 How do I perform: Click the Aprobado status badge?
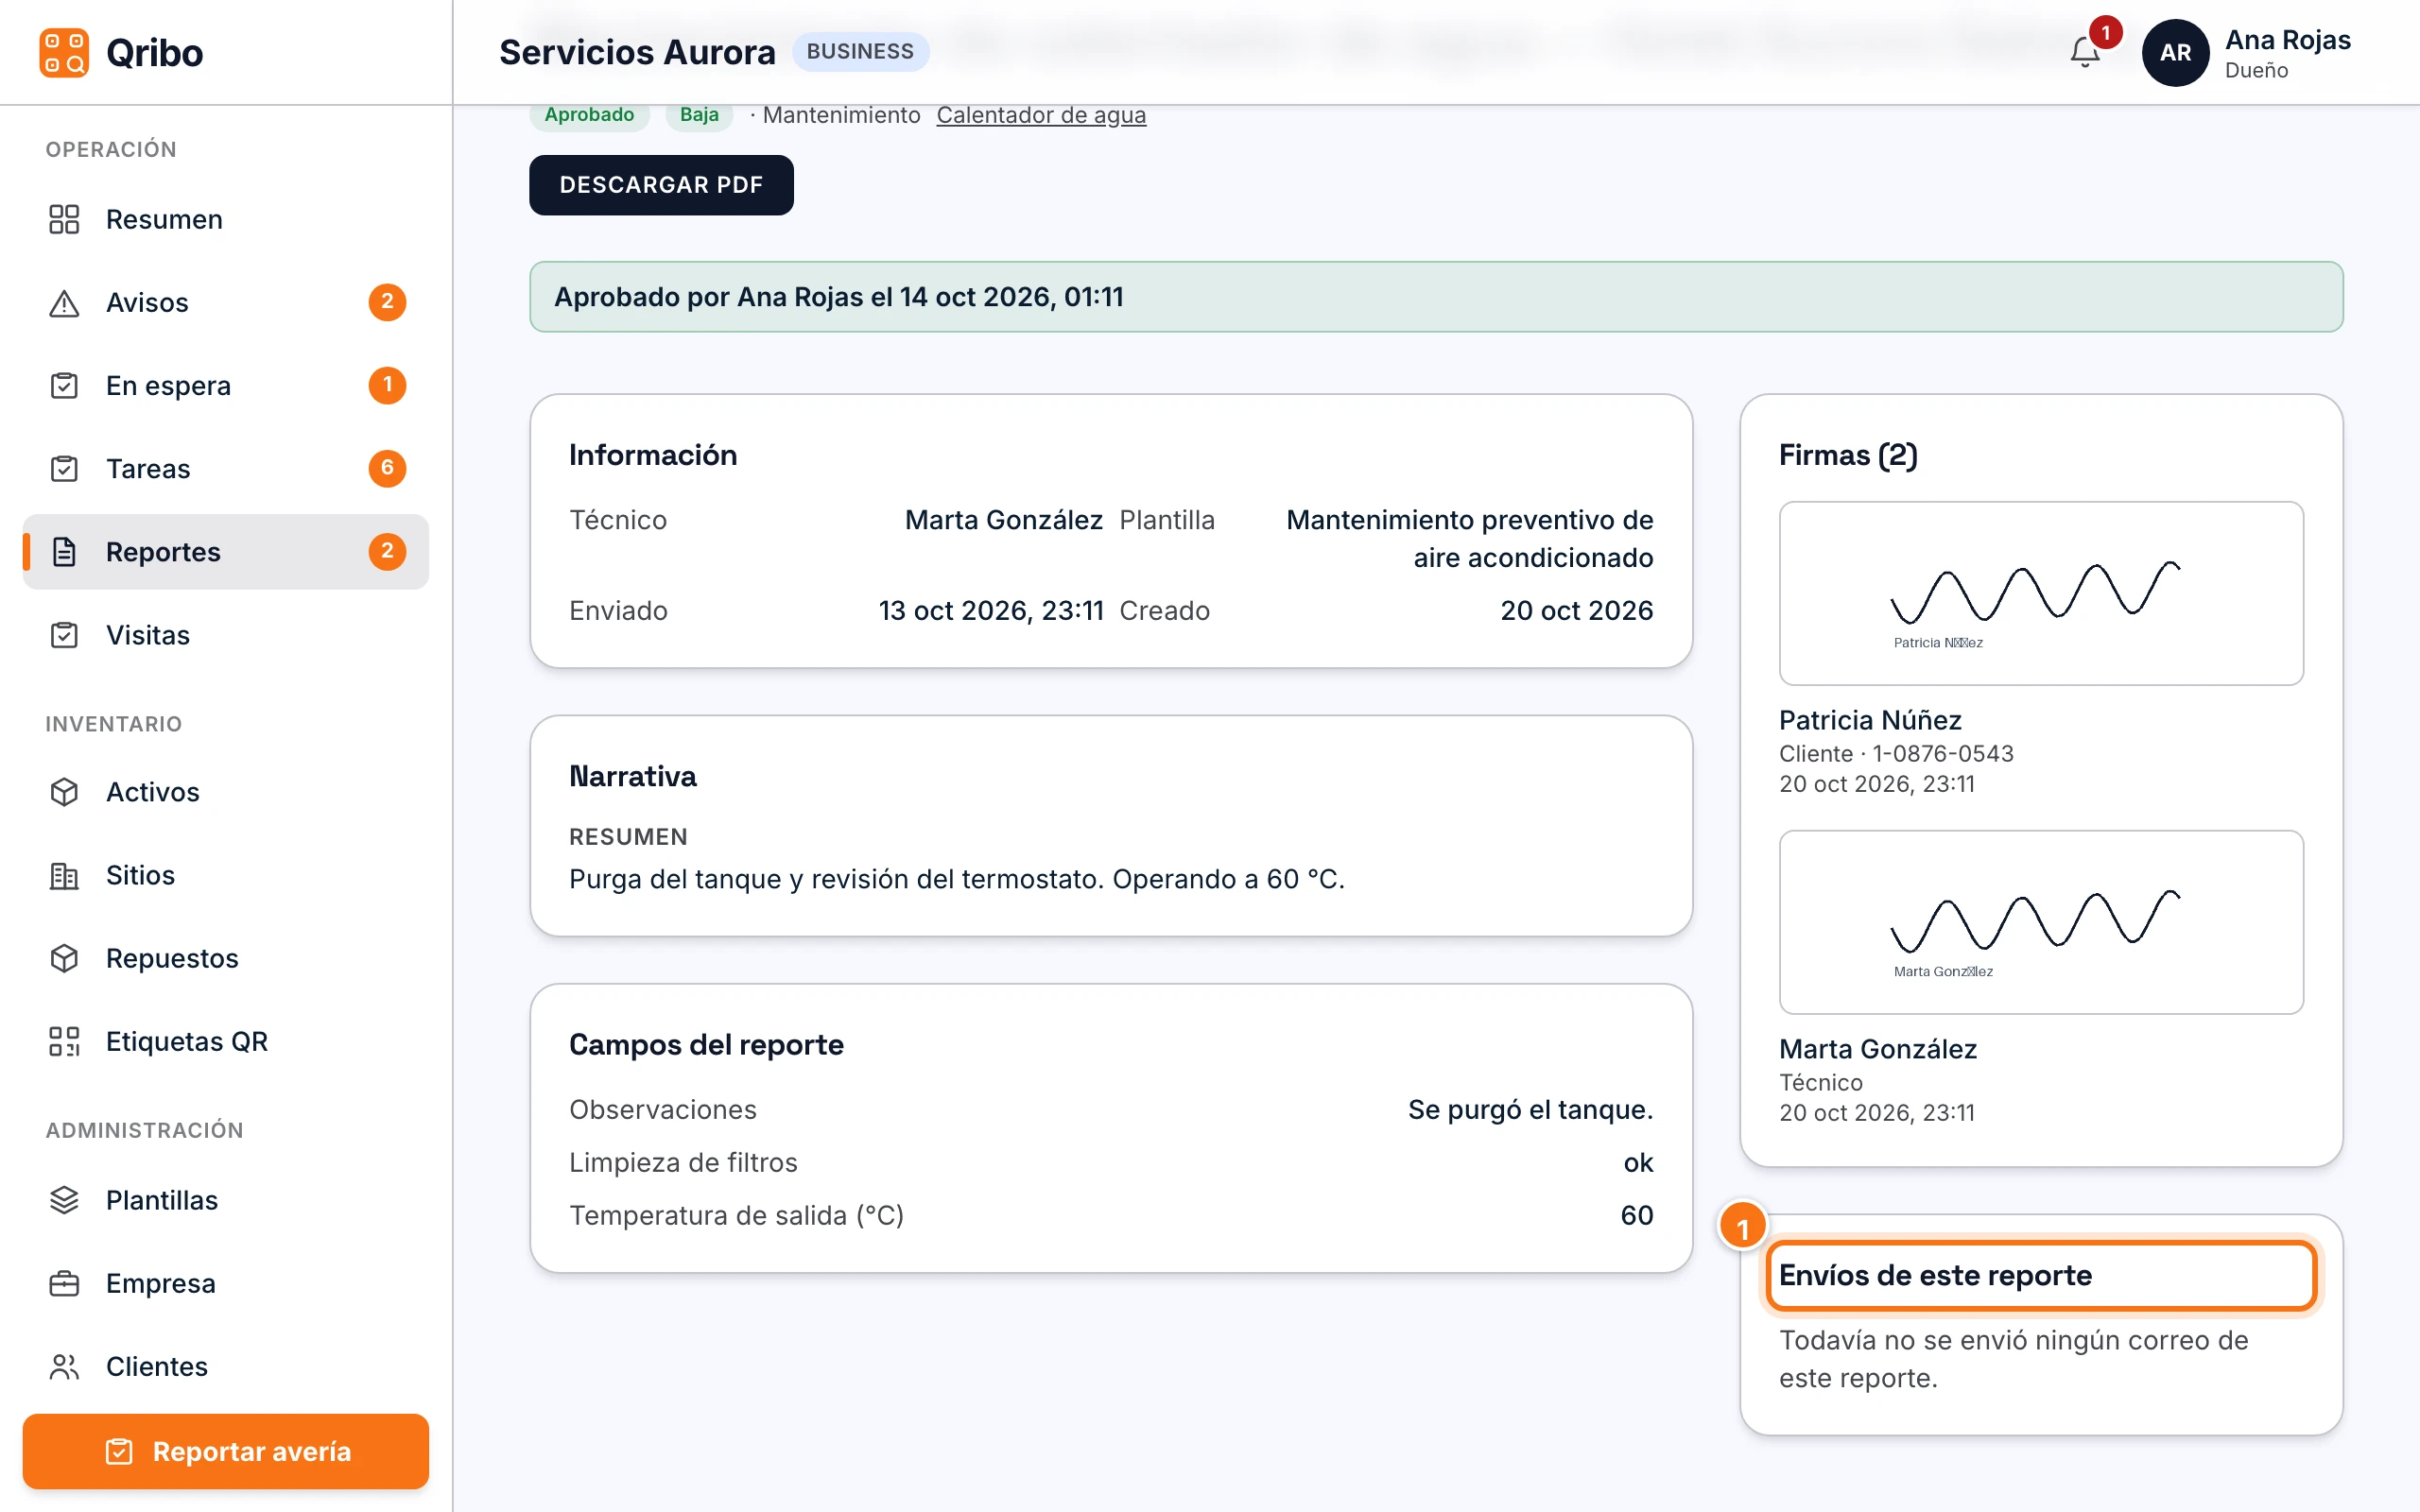coord(589,115)
